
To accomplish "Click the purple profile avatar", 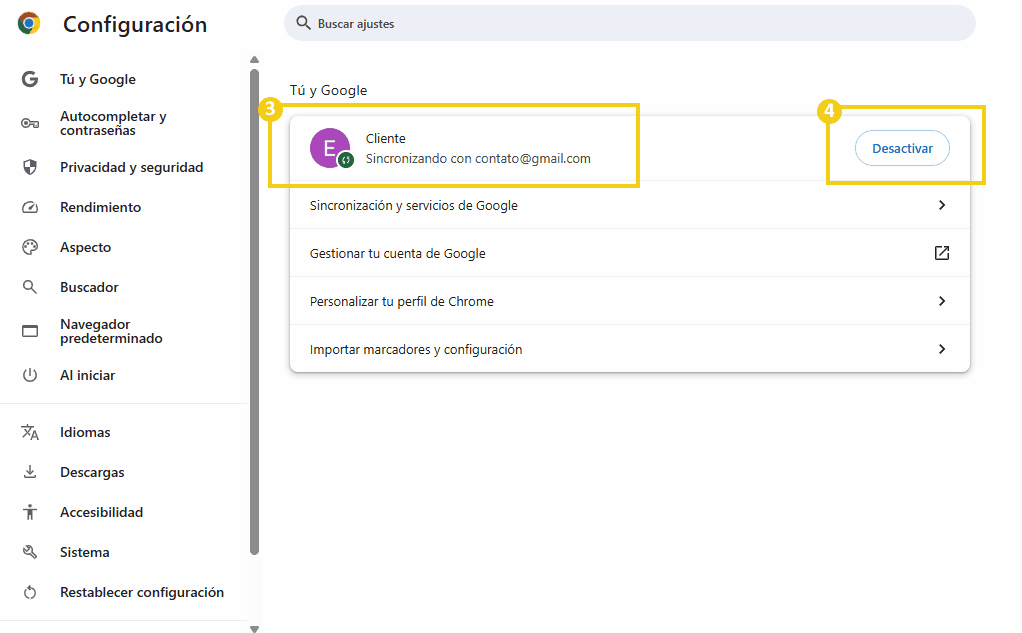I will tap(330, 148).
